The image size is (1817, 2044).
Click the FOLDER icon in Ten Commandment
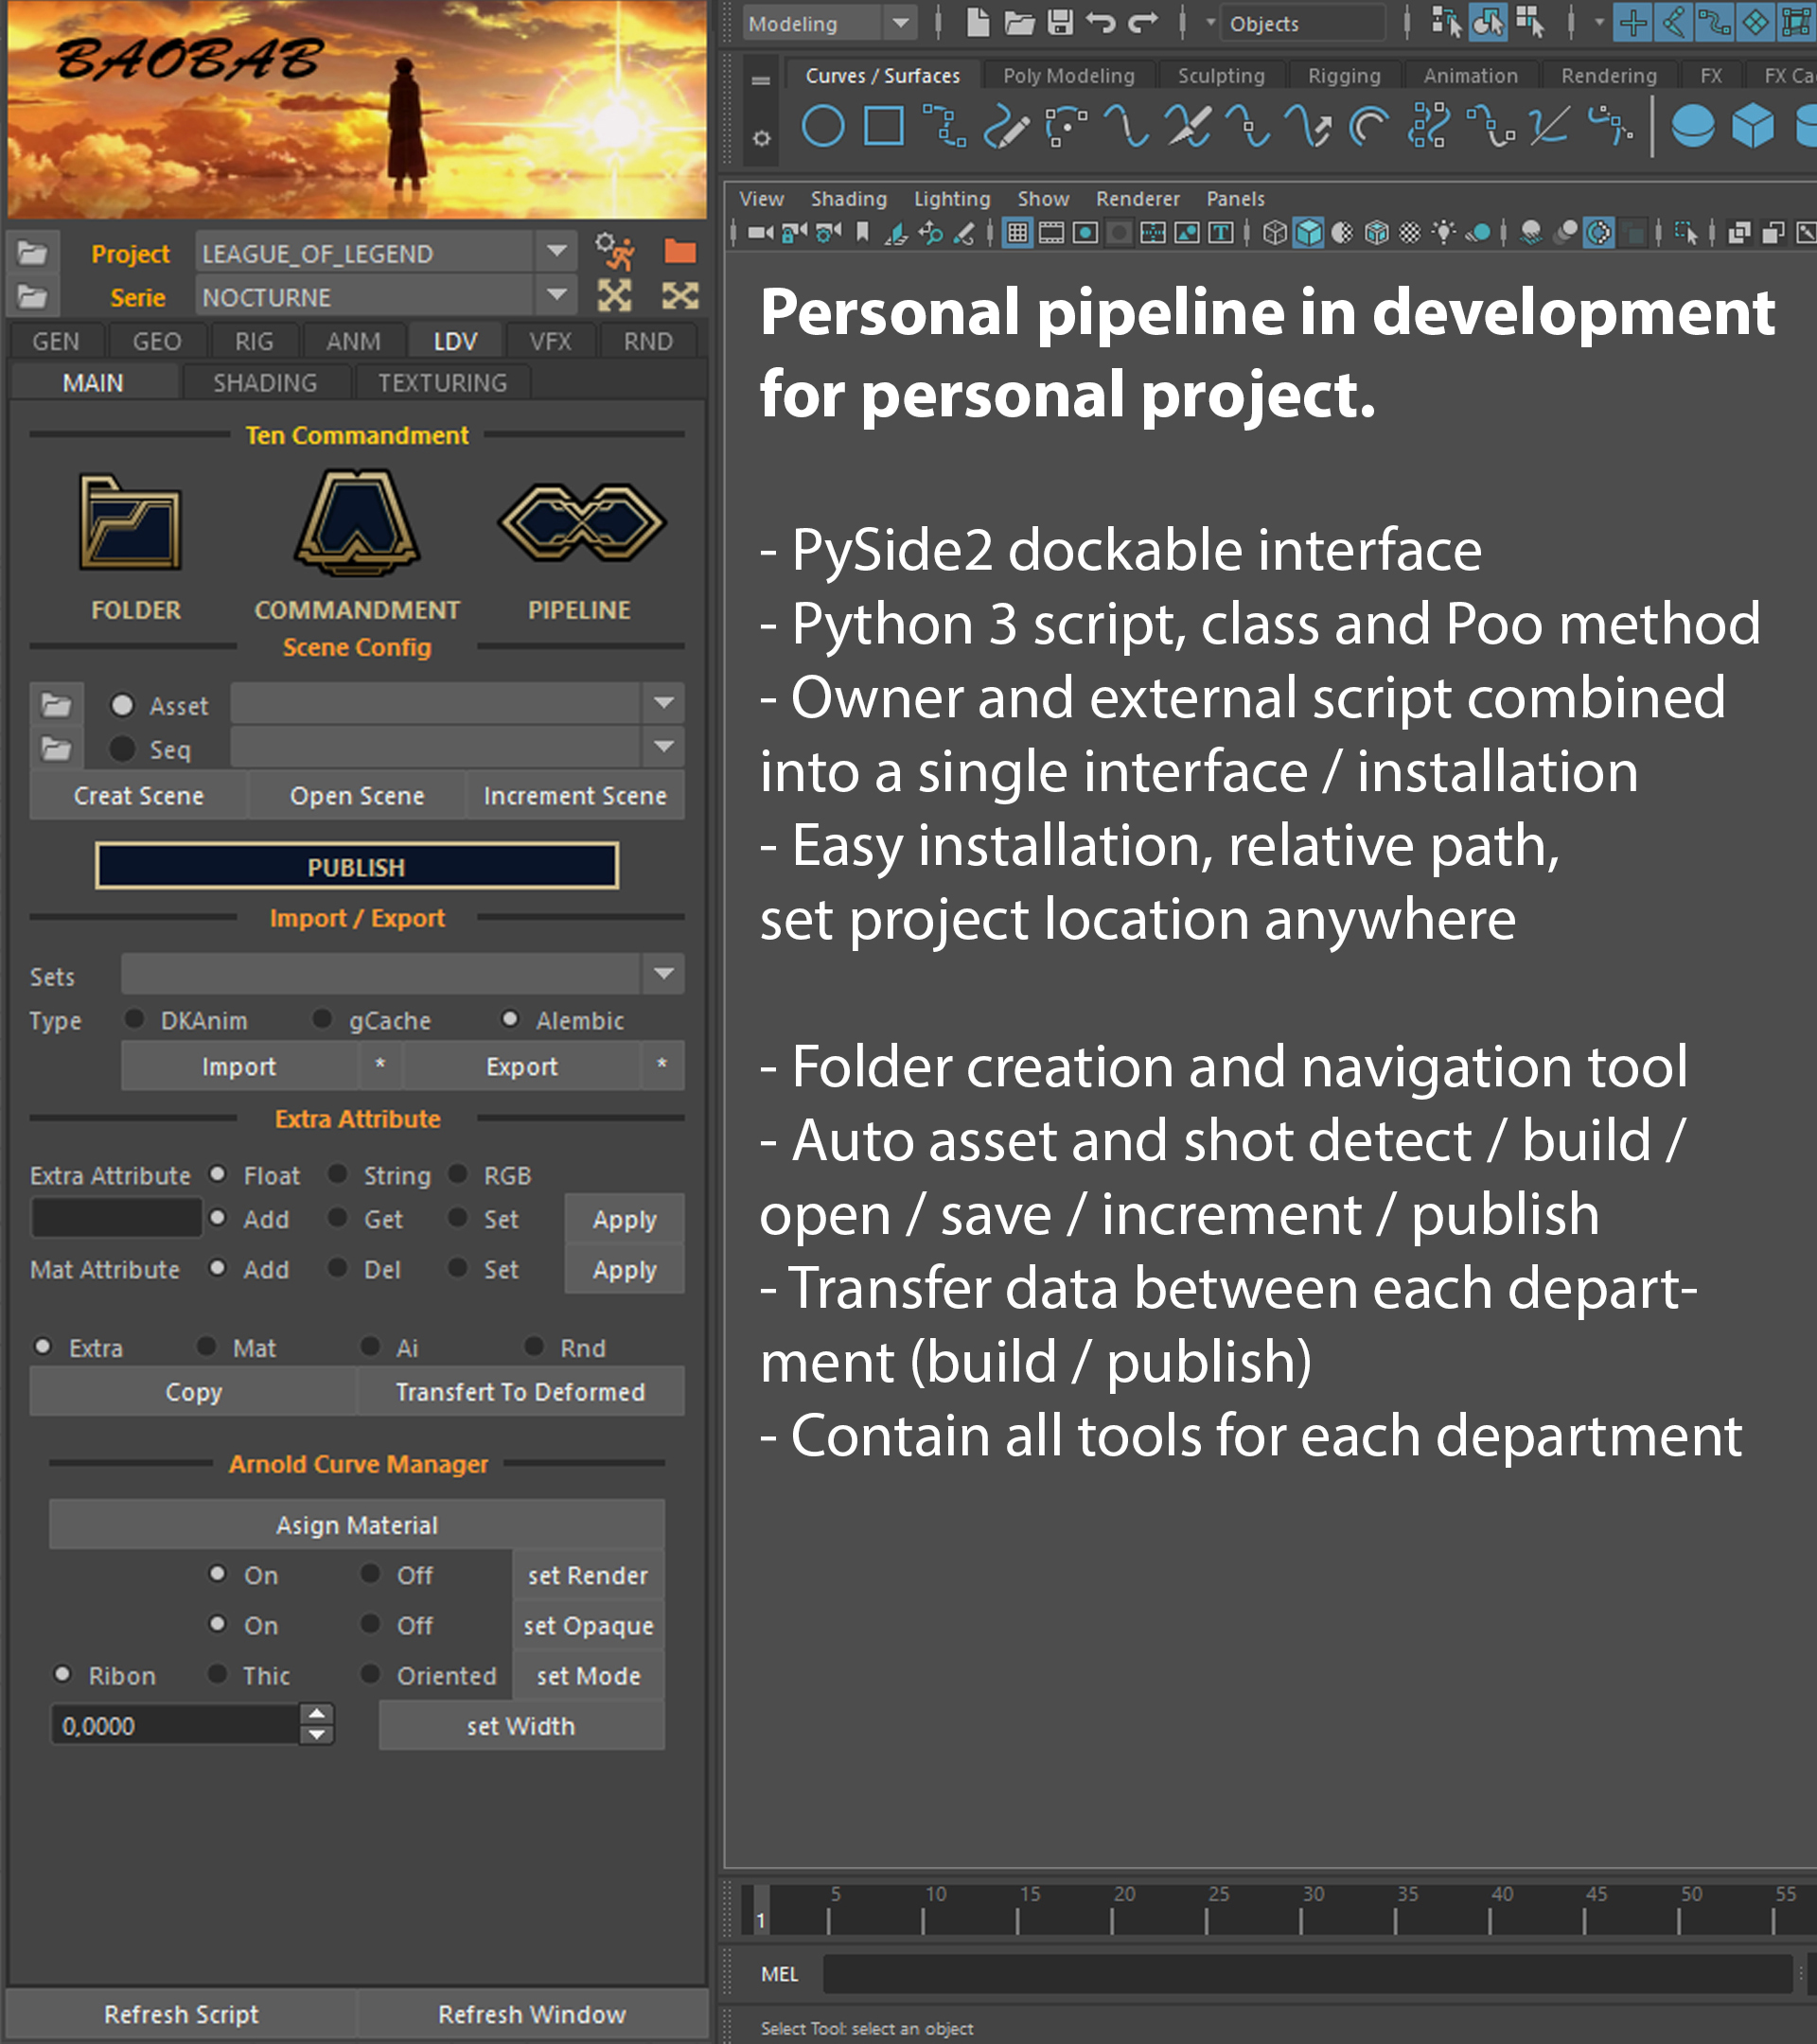point(131,523)
